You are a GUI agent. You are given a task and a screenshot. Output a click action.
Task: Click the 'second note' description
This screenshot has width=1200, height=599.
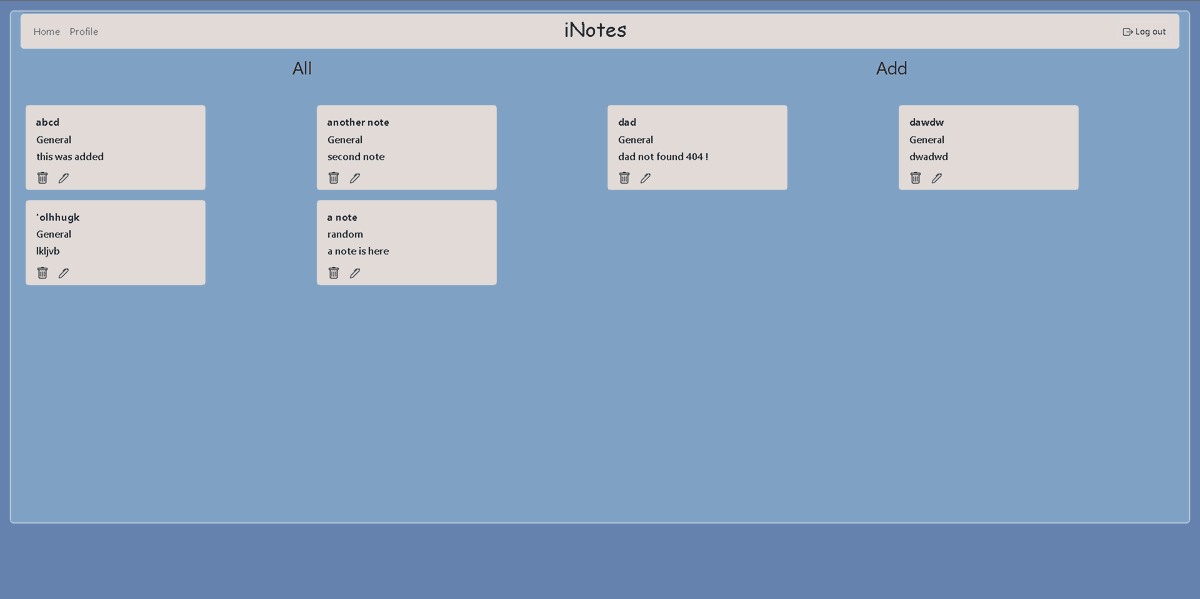[x=356, y=157]
